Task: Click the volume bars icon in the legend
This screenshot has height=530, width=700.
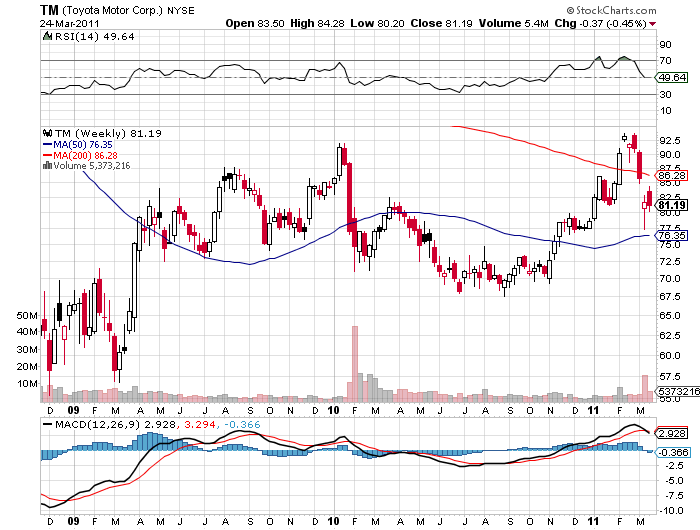Action: [x=47, y=166]
